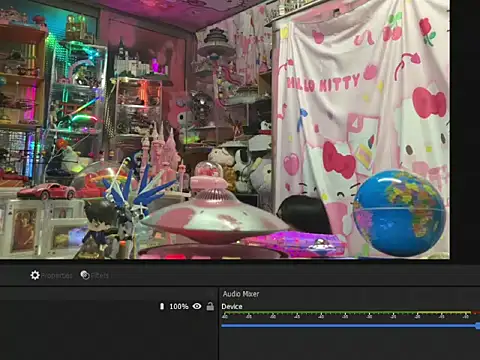The height and width of the screenshot is (360, 480).
Task: Toggle the source lock icon
Action: coord(210,306)
